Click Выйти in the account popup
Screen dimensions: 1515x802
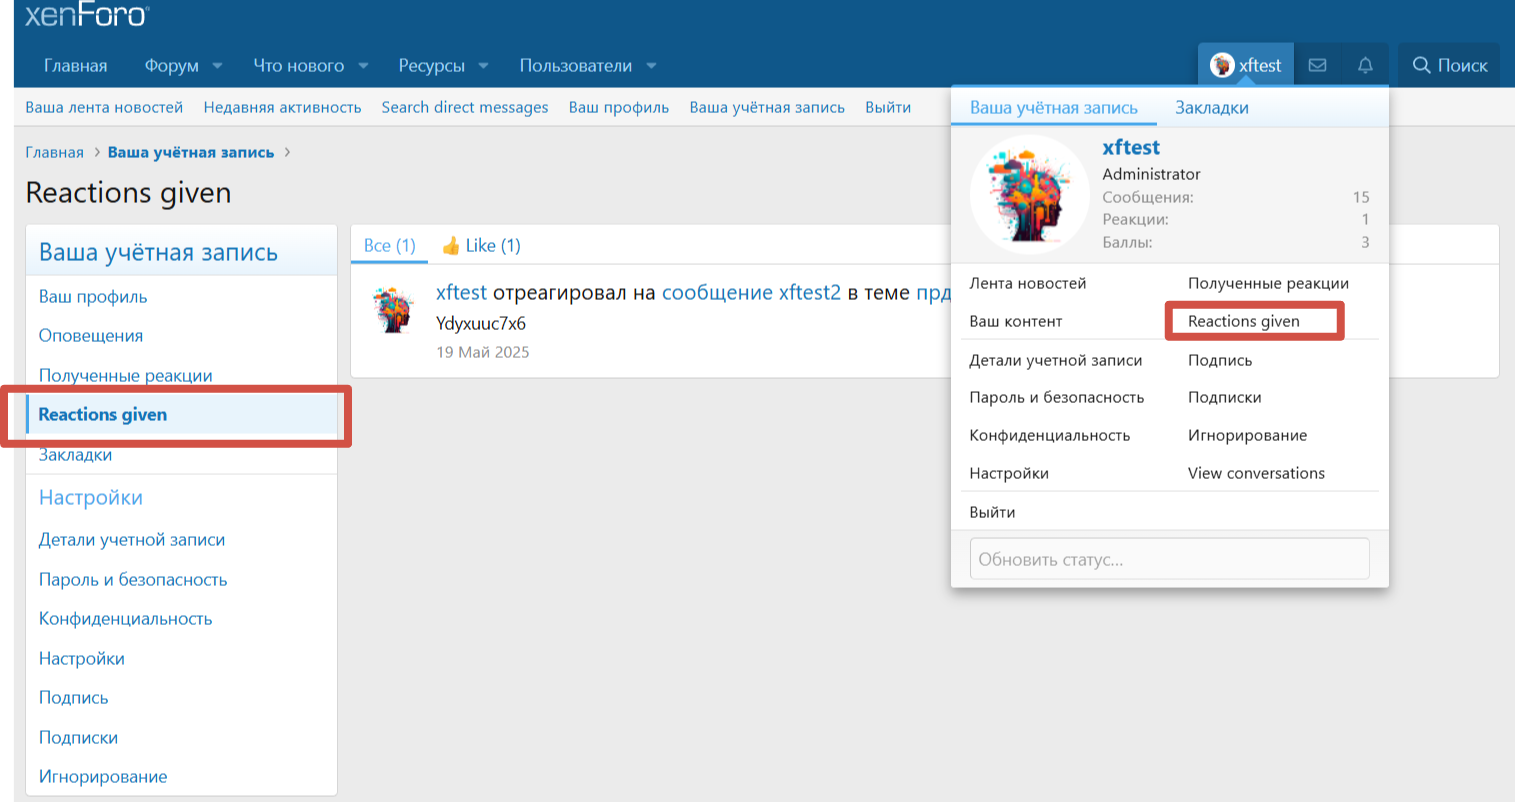(992, 512)
